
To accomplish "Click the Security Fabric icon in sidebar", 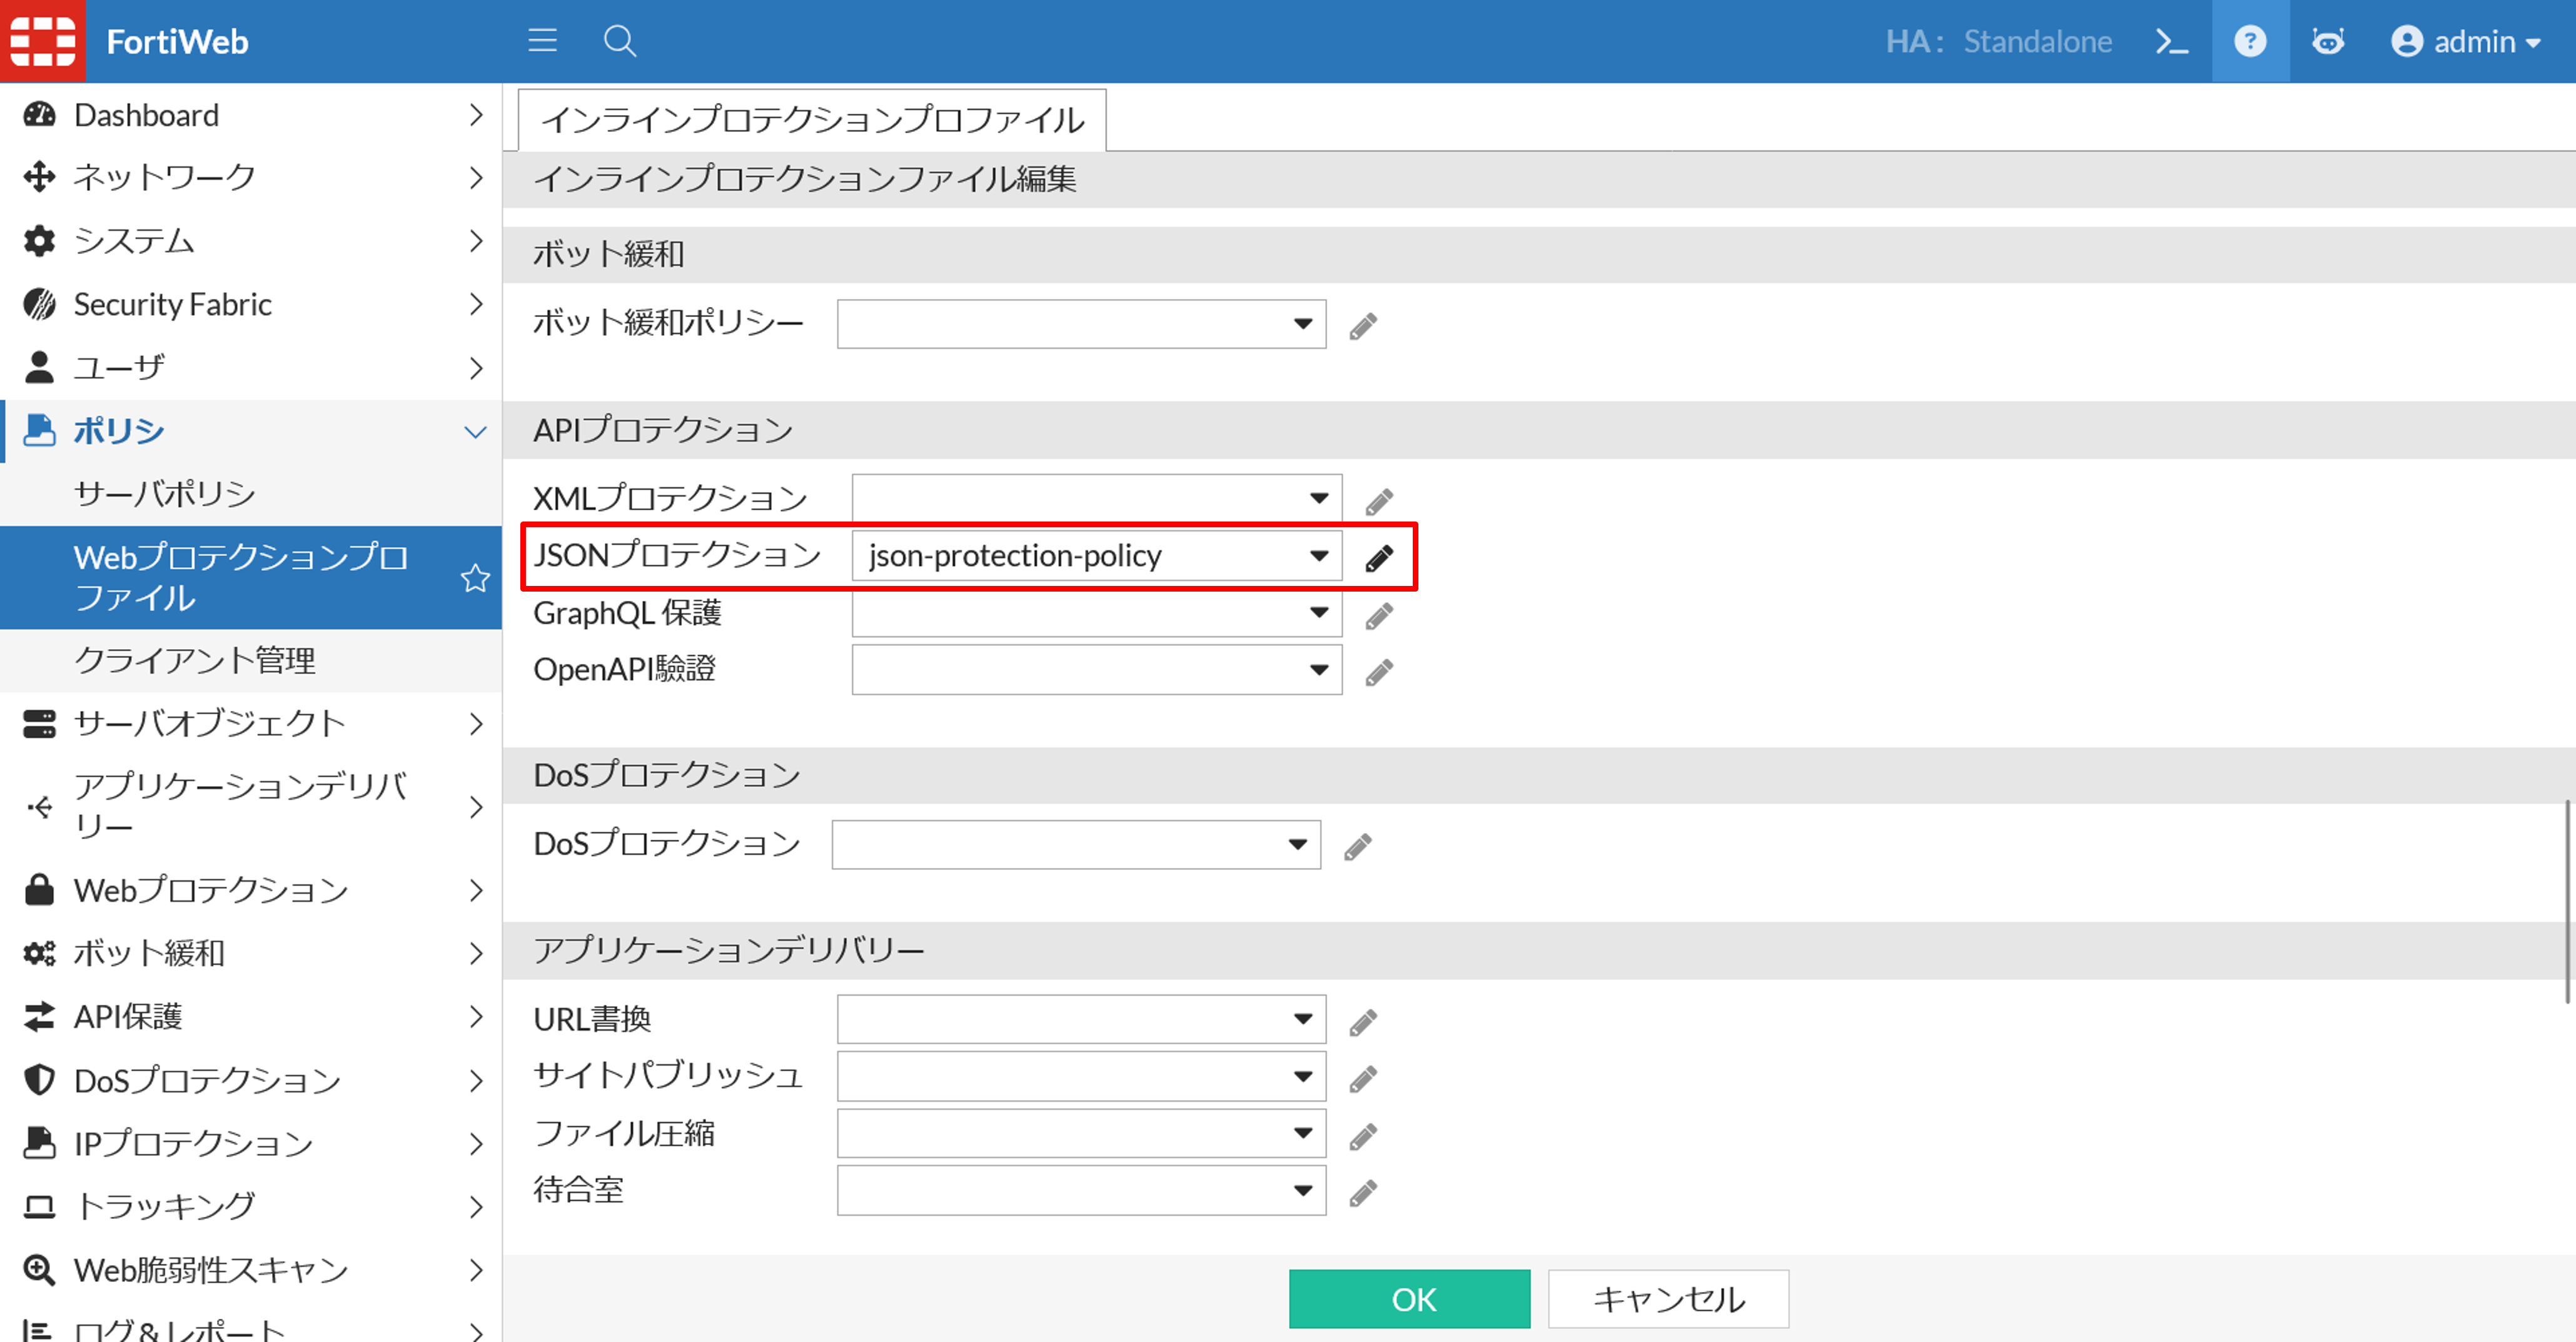I will (39, 304).
